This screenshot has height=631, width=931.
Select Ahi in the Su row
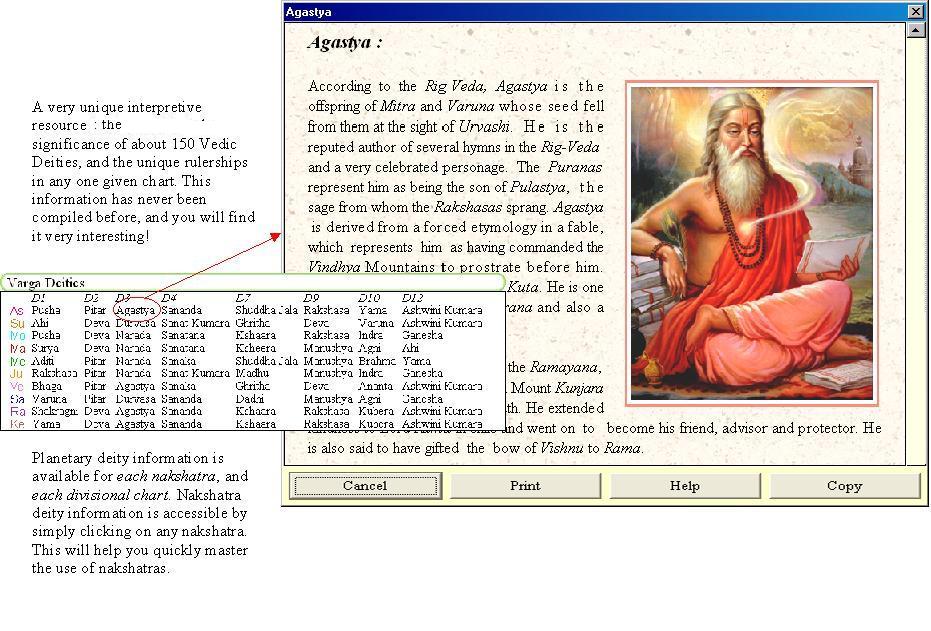40,323
